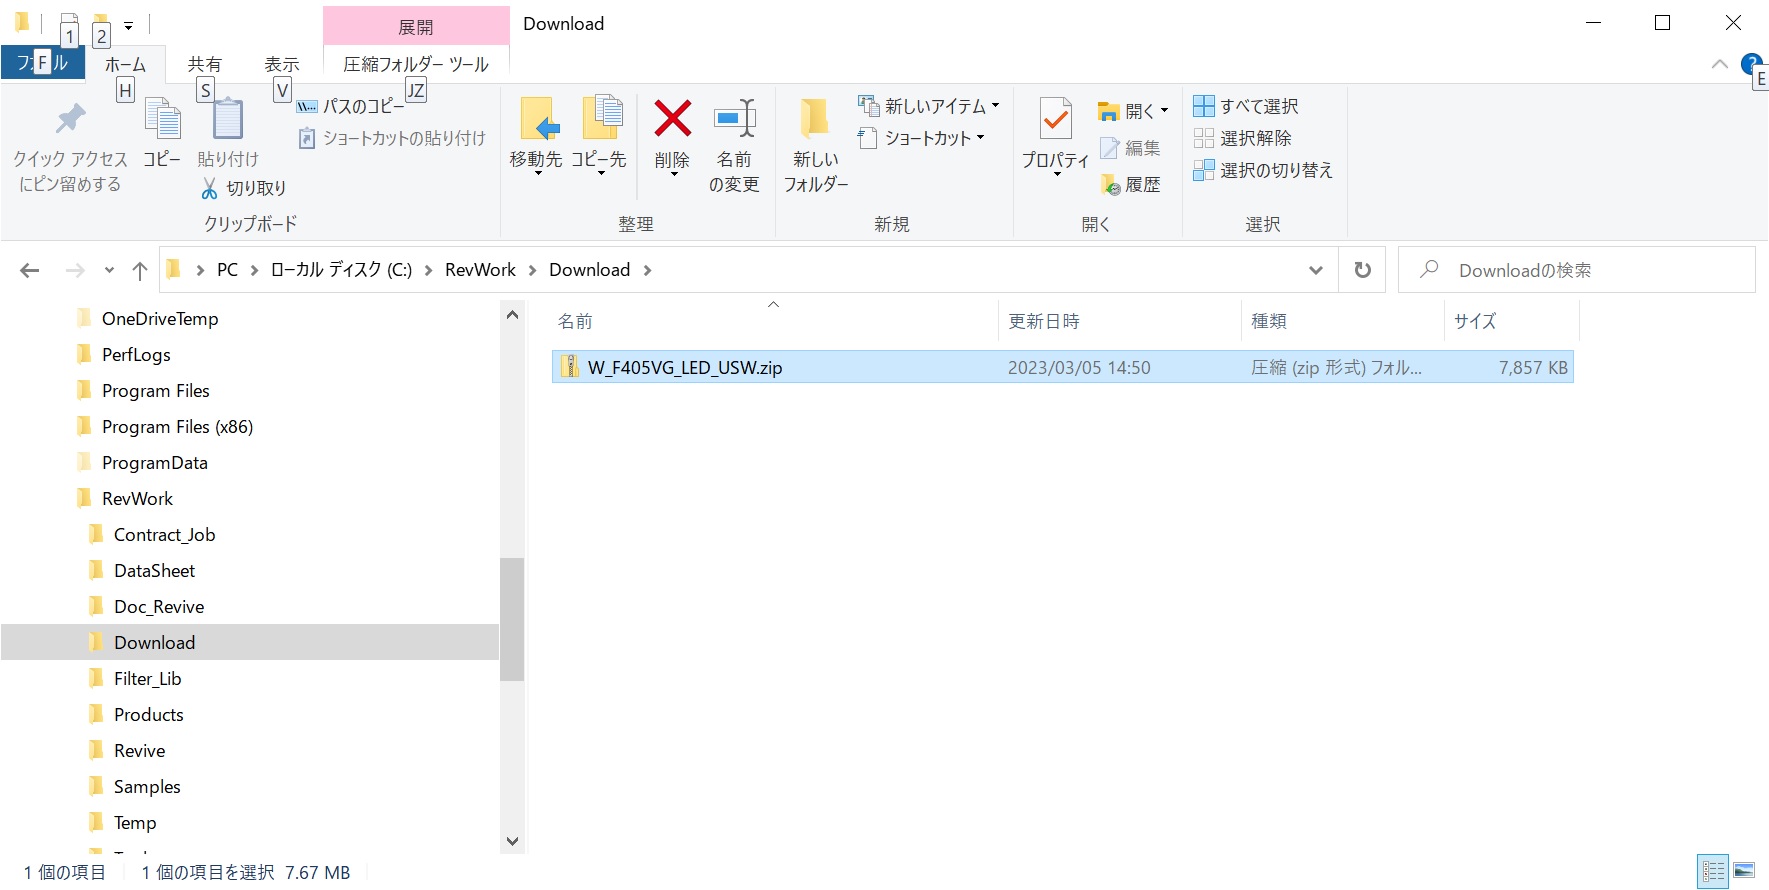The width and height of the screenshot is (1769, 890).
Task: Switch to Details view icon
Action: pyautogui.click(x=1713, y=871)
